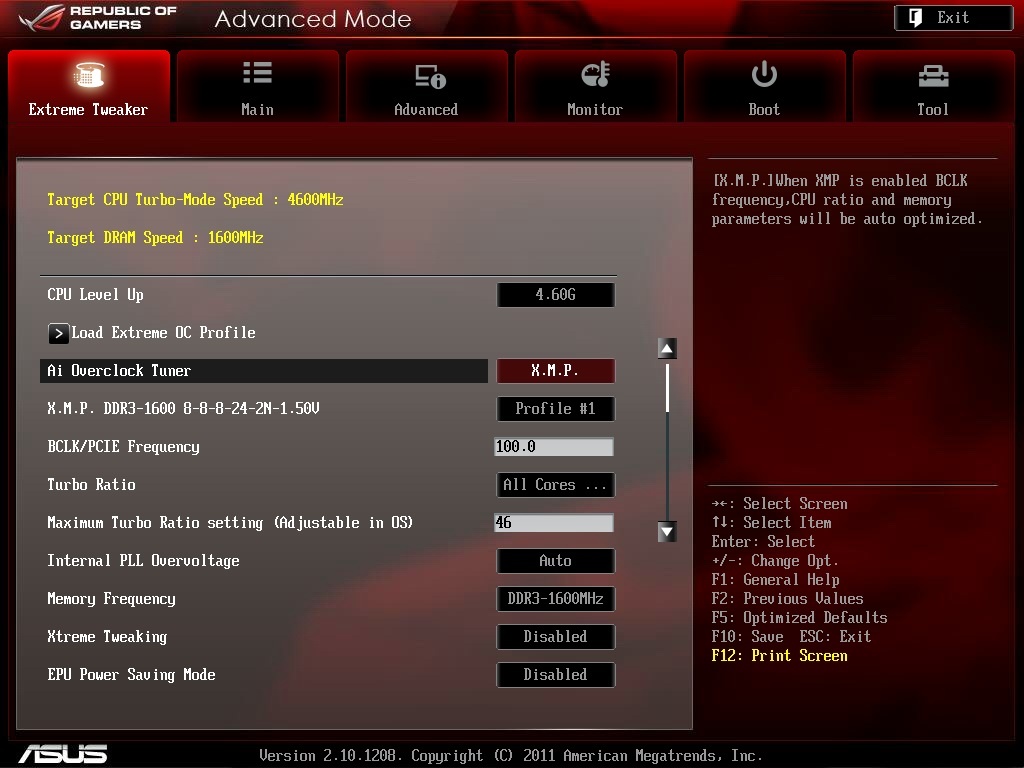Select X.M.P. DDR3-1600 8-8-8-24-2N-1.50V label
Viewport: 1024px width, 768px height.
(x=184, y=409)
